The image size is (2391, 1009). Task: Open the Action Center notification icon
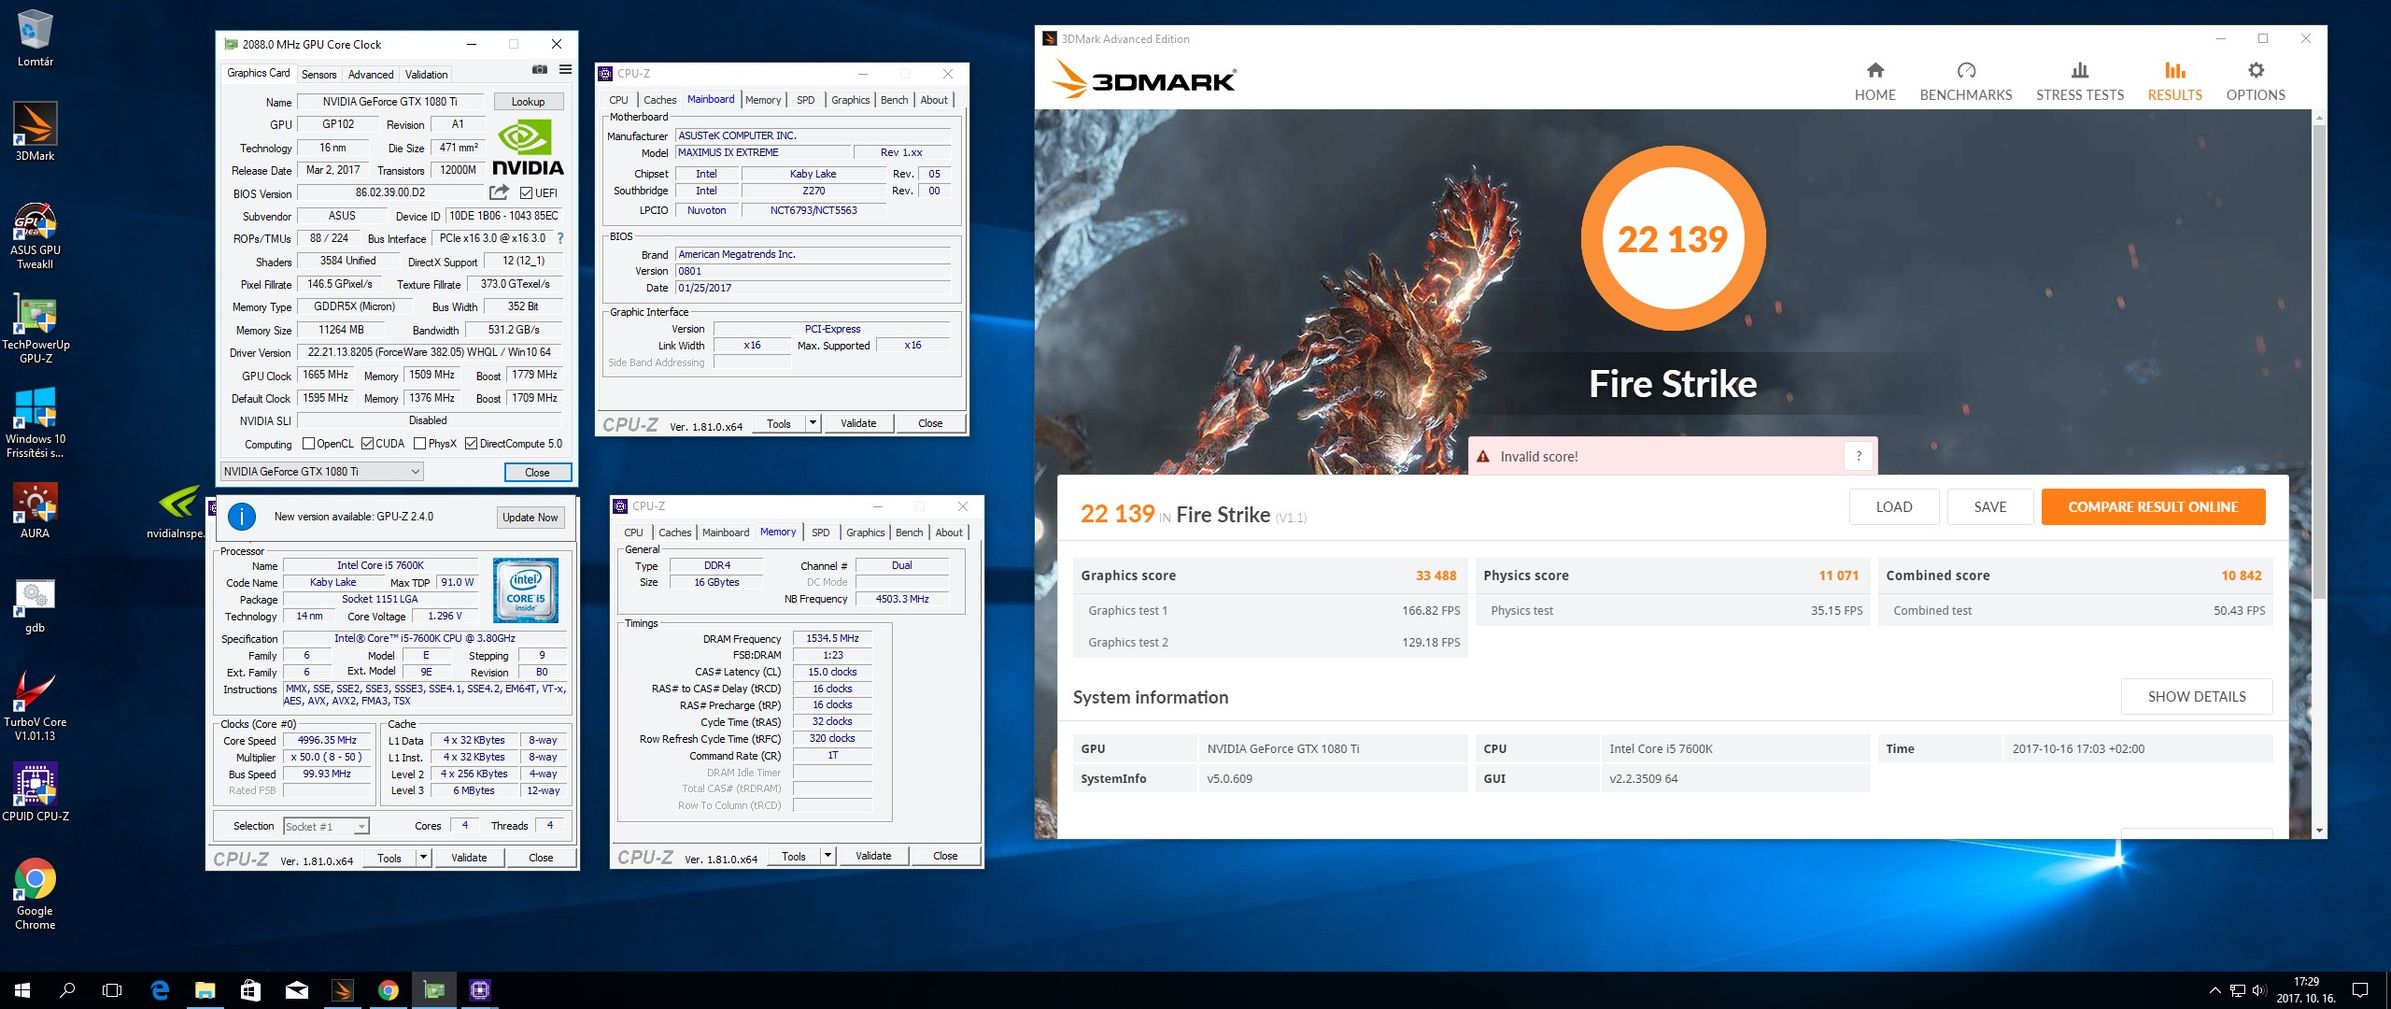click(2360, 990)
